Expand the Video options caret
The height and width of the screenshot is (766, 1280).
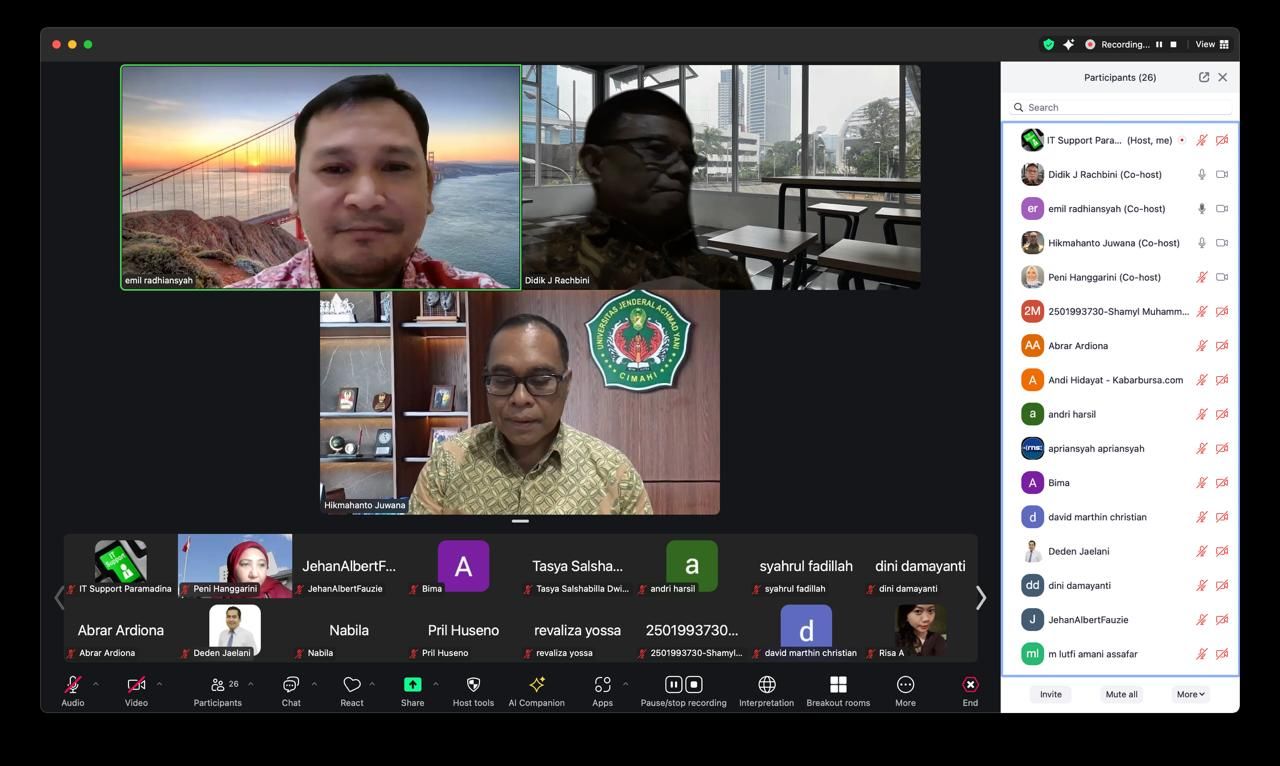[x=158, y=682]
